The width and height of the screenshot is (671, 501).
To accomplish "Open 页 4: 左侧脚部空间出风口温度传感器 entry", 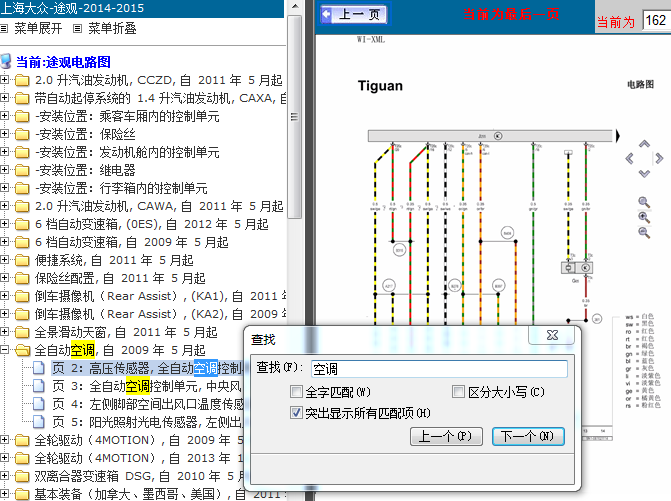I will click(x=148, y=404).
